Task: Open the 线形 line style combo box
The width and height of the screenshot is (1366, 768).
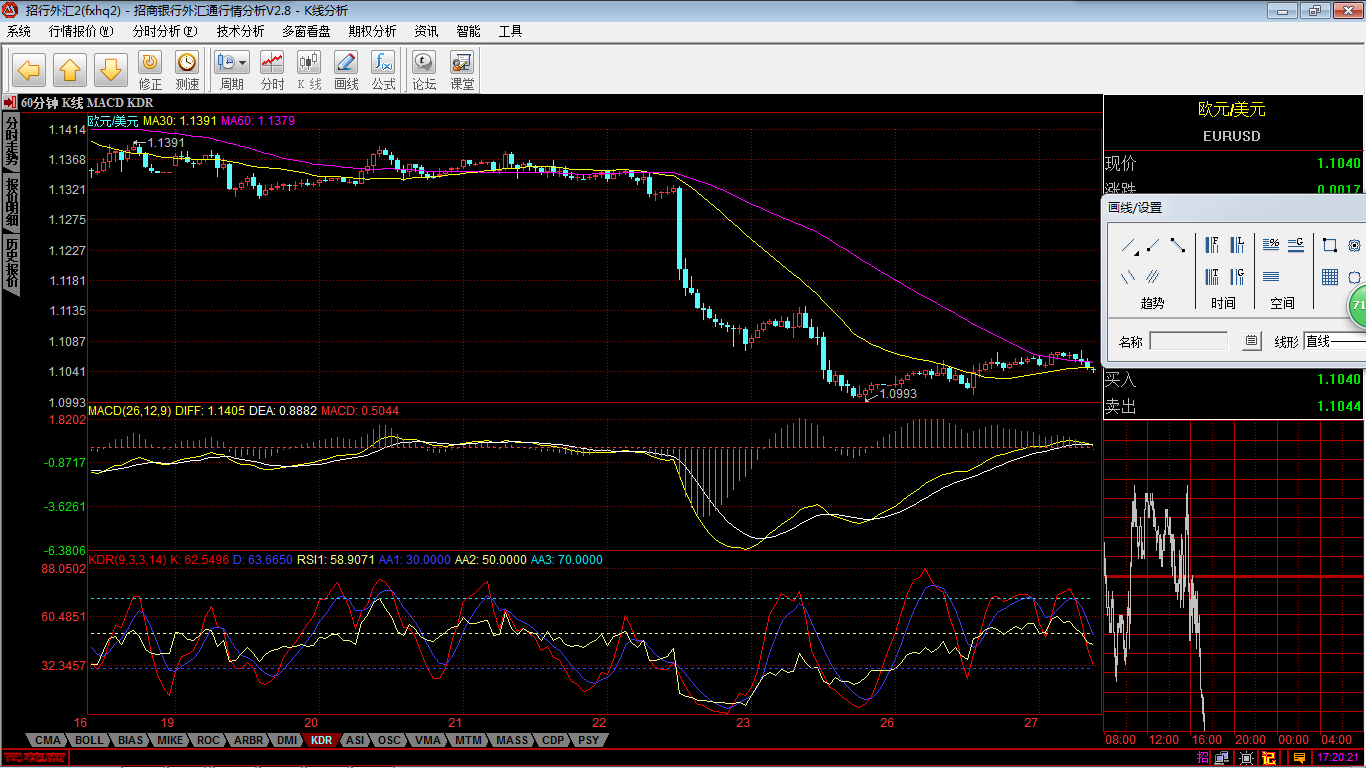Action: 1335,341
